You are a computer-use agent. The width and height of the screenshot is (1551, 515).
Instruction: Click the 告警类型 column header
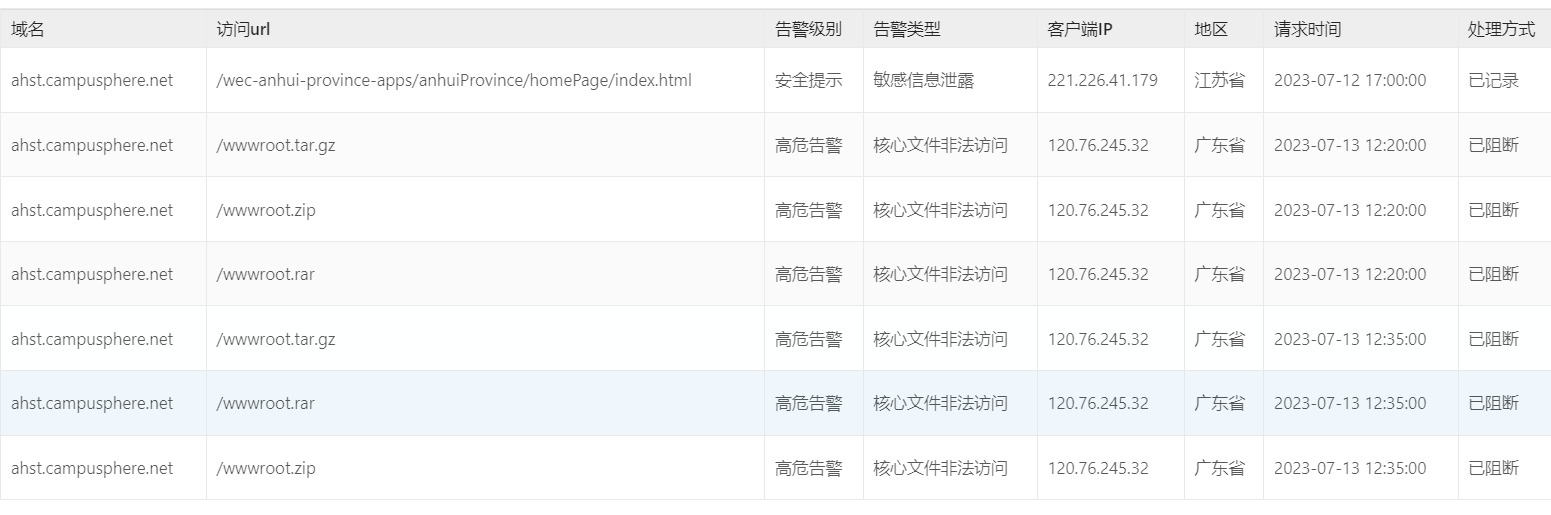(906, 30)
